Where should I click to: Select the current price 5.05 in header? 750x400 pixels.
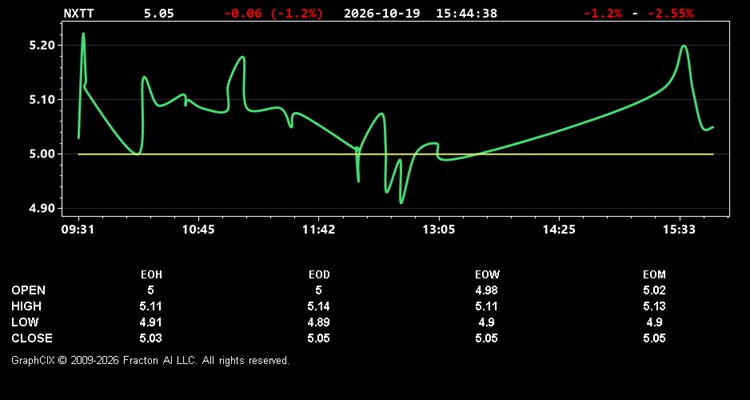(x=159, y=13)
